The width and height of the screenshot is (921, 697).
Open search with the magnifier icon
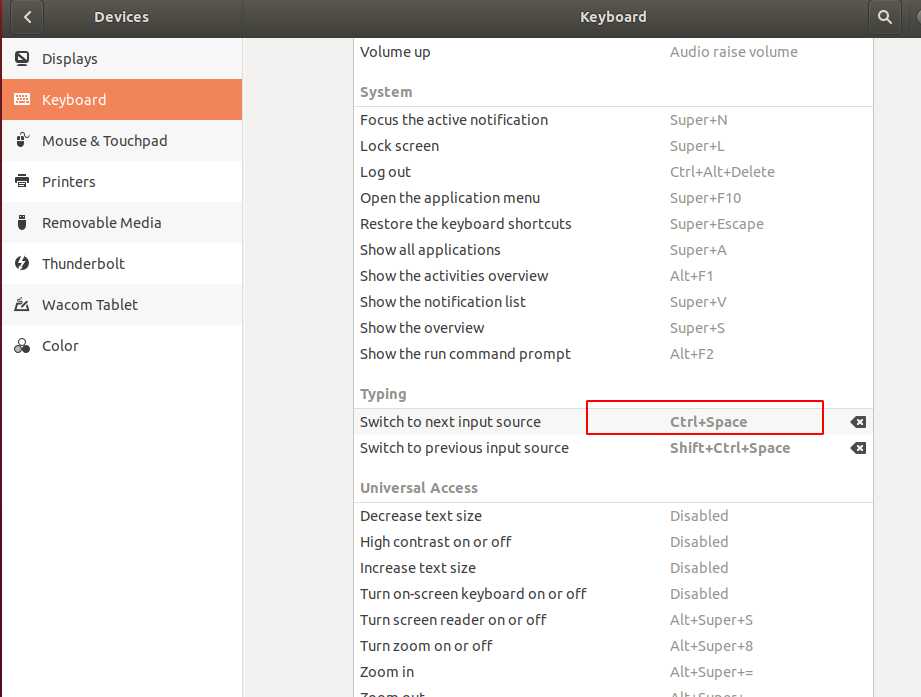(x=885, y=17)
